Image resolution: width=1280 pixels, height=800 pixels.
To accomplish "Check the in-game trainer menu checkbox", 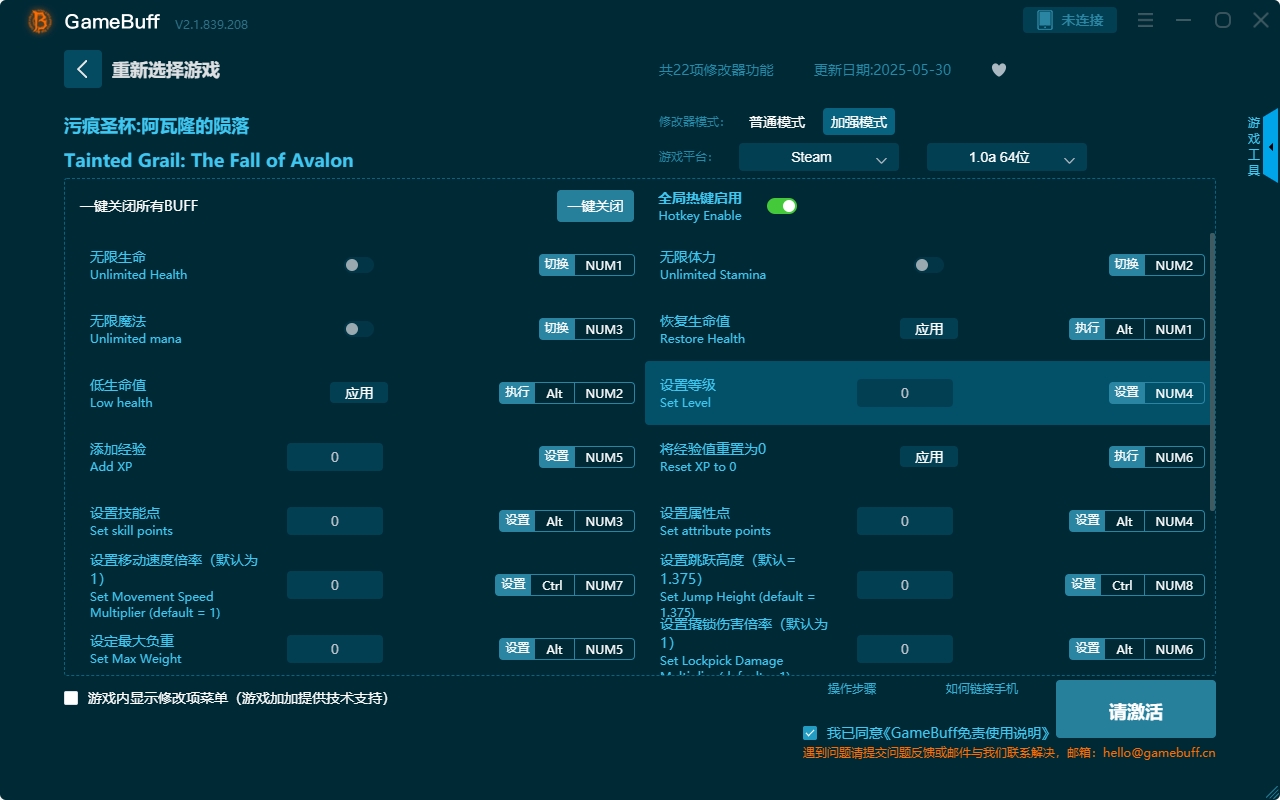I will click(x=71, y=698).
